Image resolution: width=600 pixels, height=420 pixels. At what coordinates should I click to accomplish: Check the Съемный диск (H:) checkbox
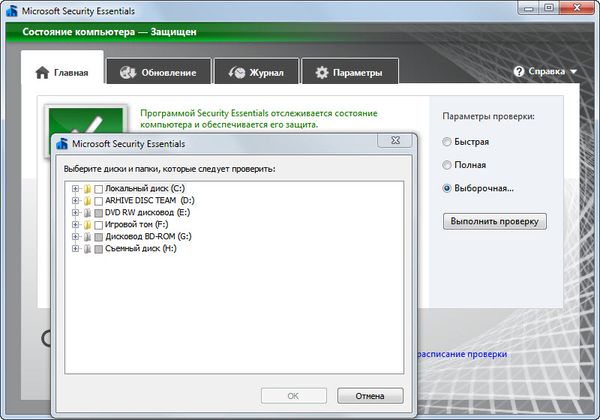(98, 249)
